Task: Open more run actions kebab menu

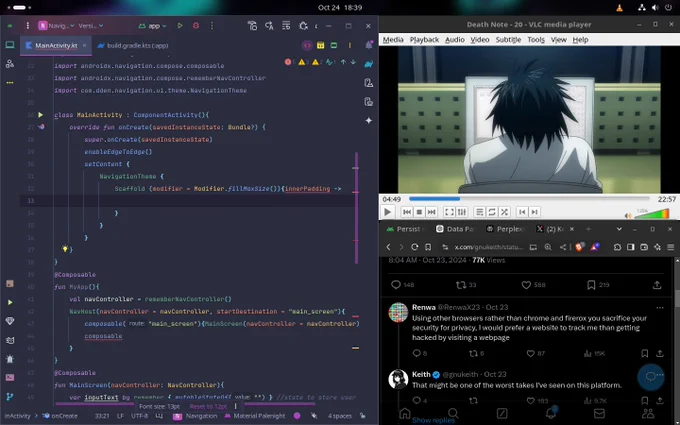Action: [x=212, y=26]
